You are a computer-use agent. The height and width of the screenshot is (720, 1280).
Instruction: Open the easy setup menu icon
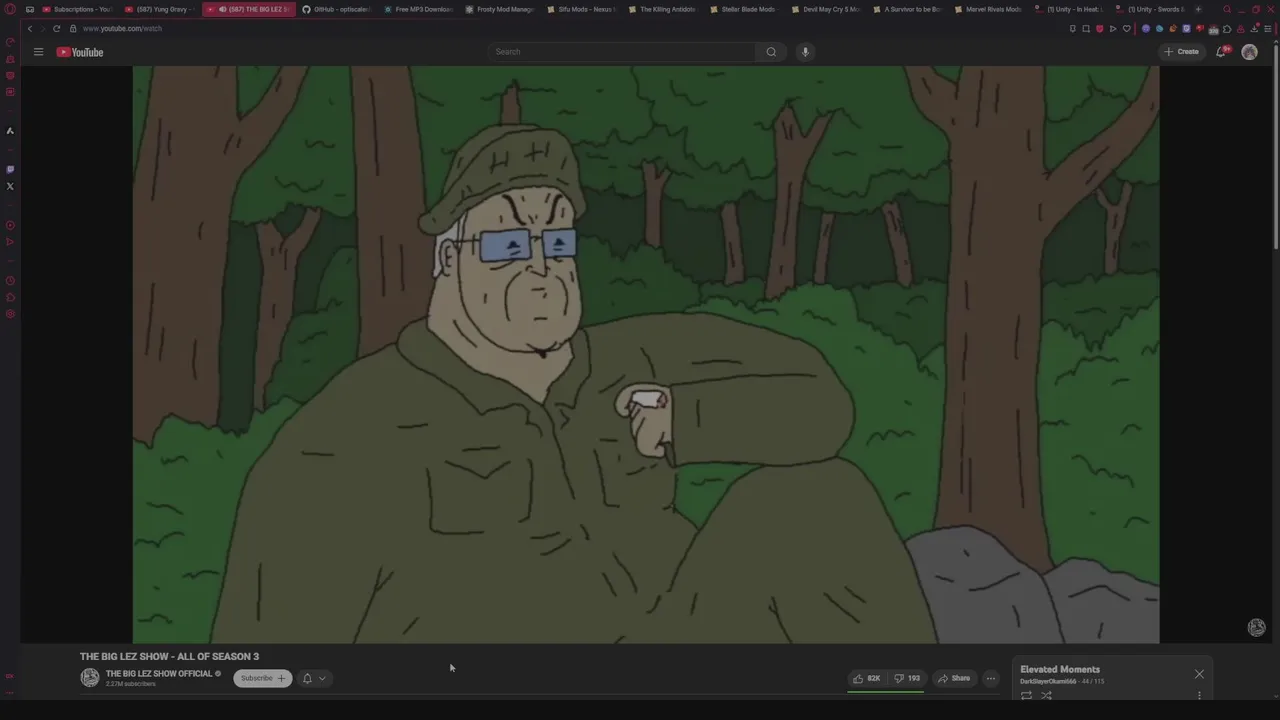pos(1268,28)
